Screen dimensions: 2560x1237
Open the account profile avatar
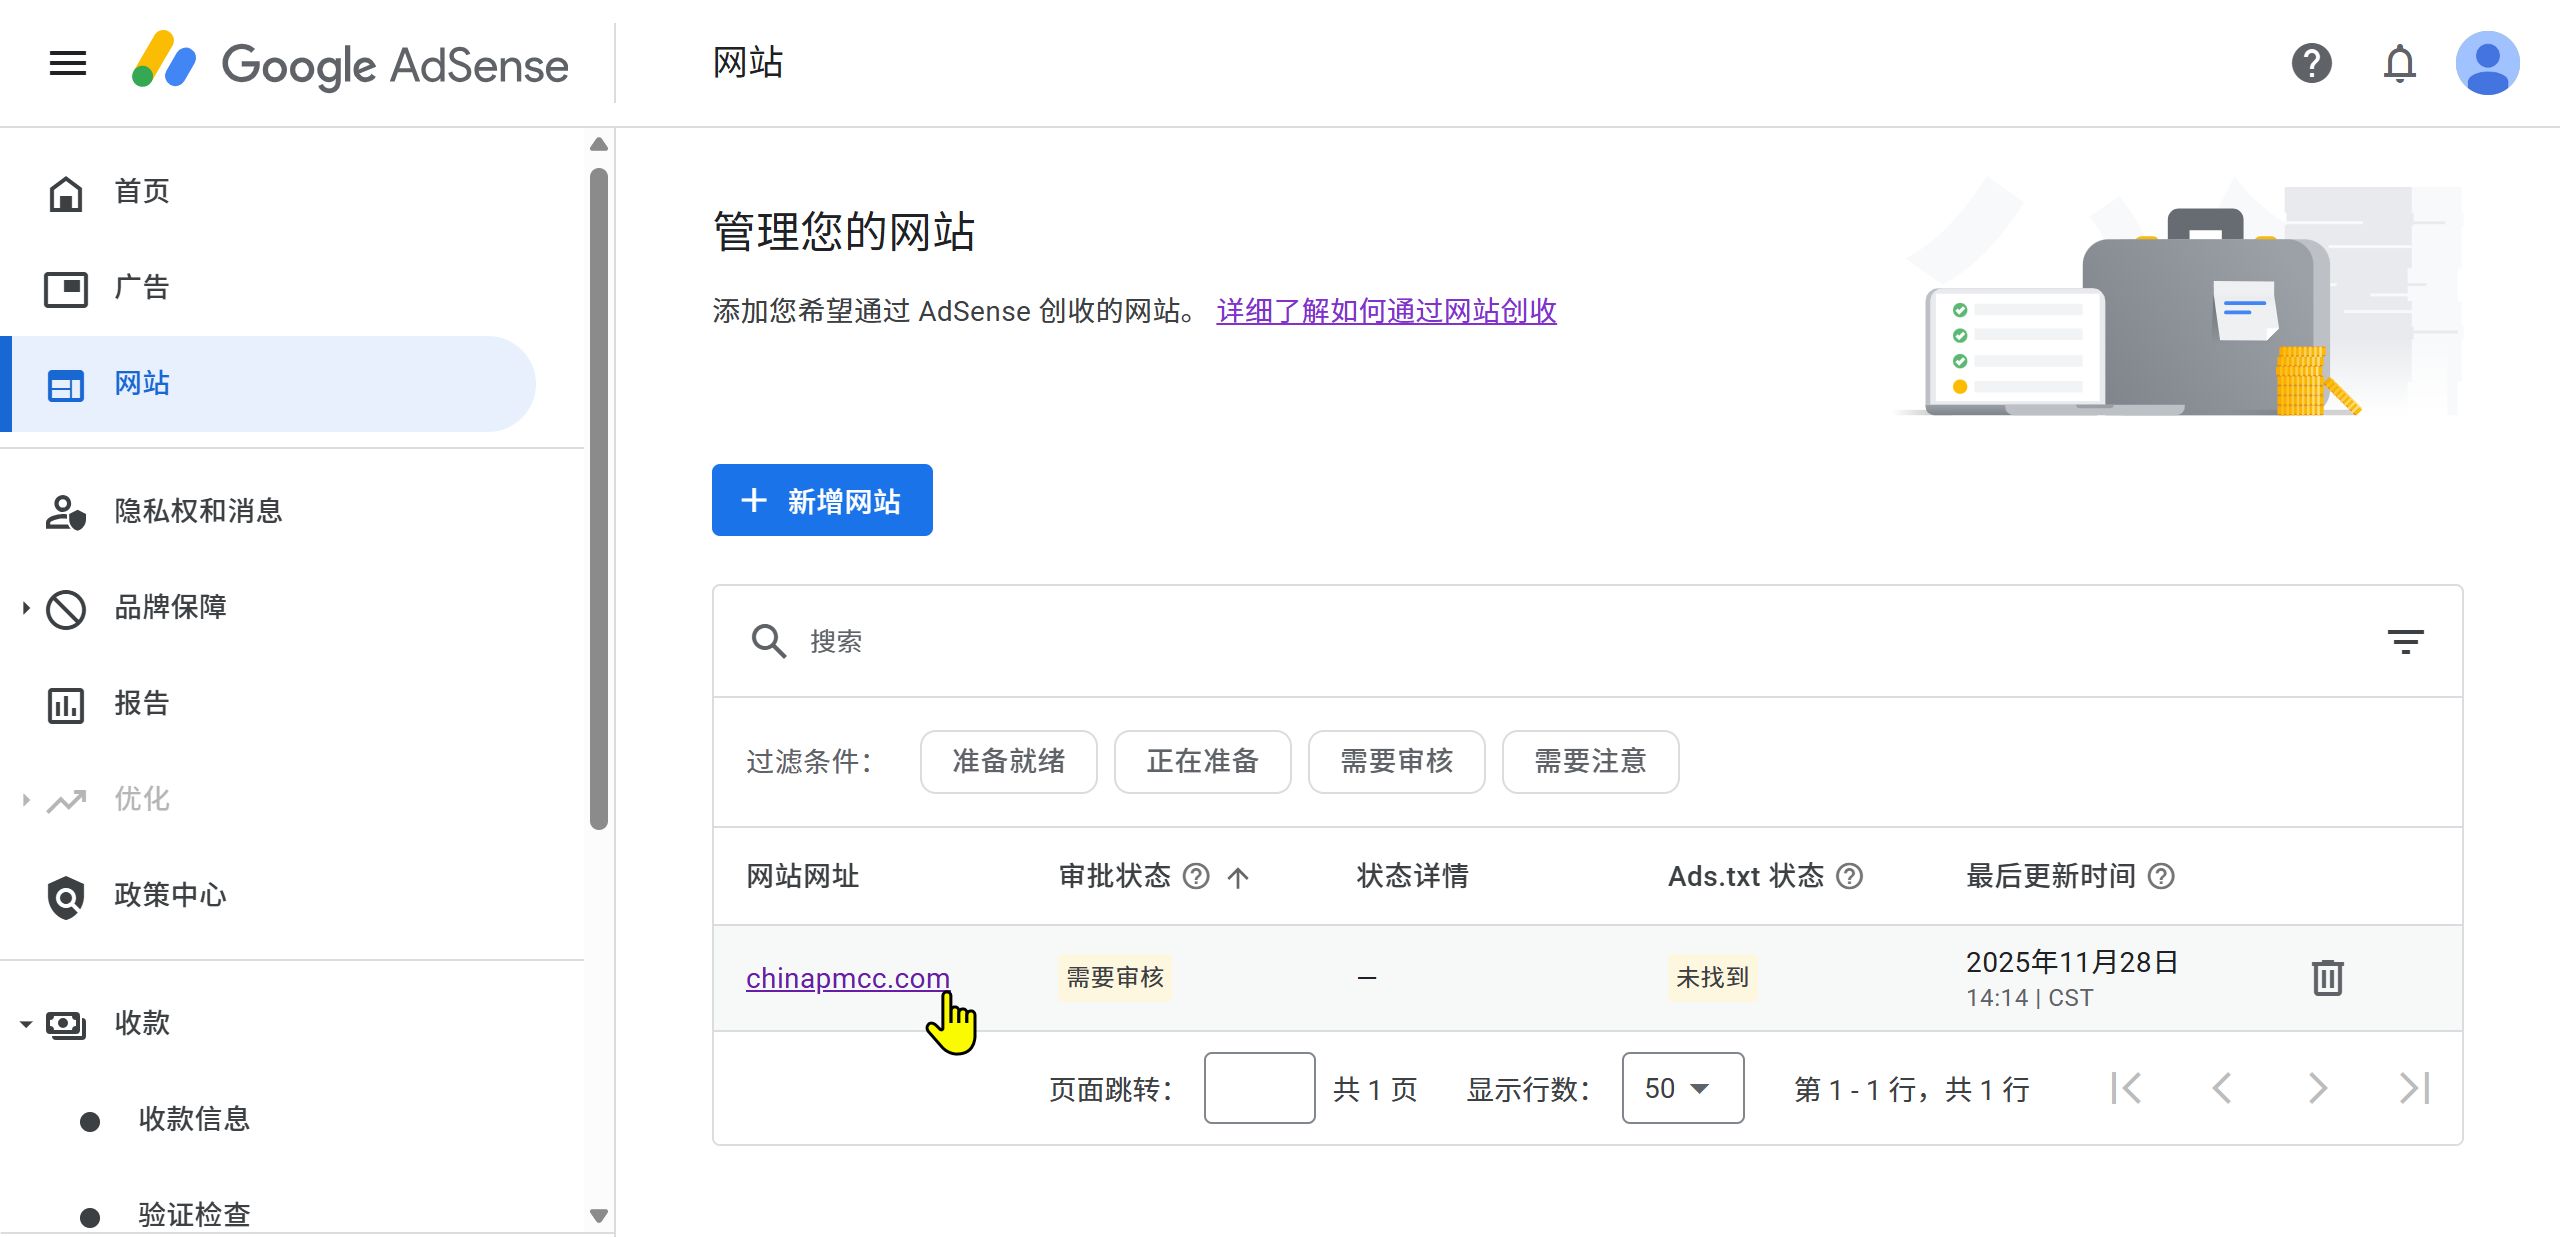click(2487, 64)
